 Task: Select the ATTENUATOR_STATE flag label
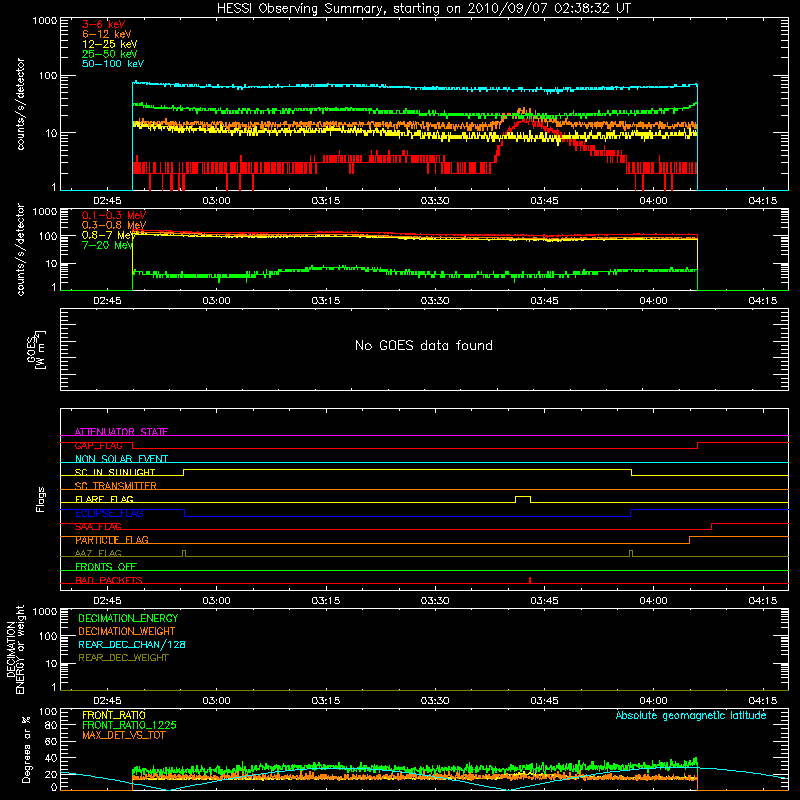click(x=121, y=432)
